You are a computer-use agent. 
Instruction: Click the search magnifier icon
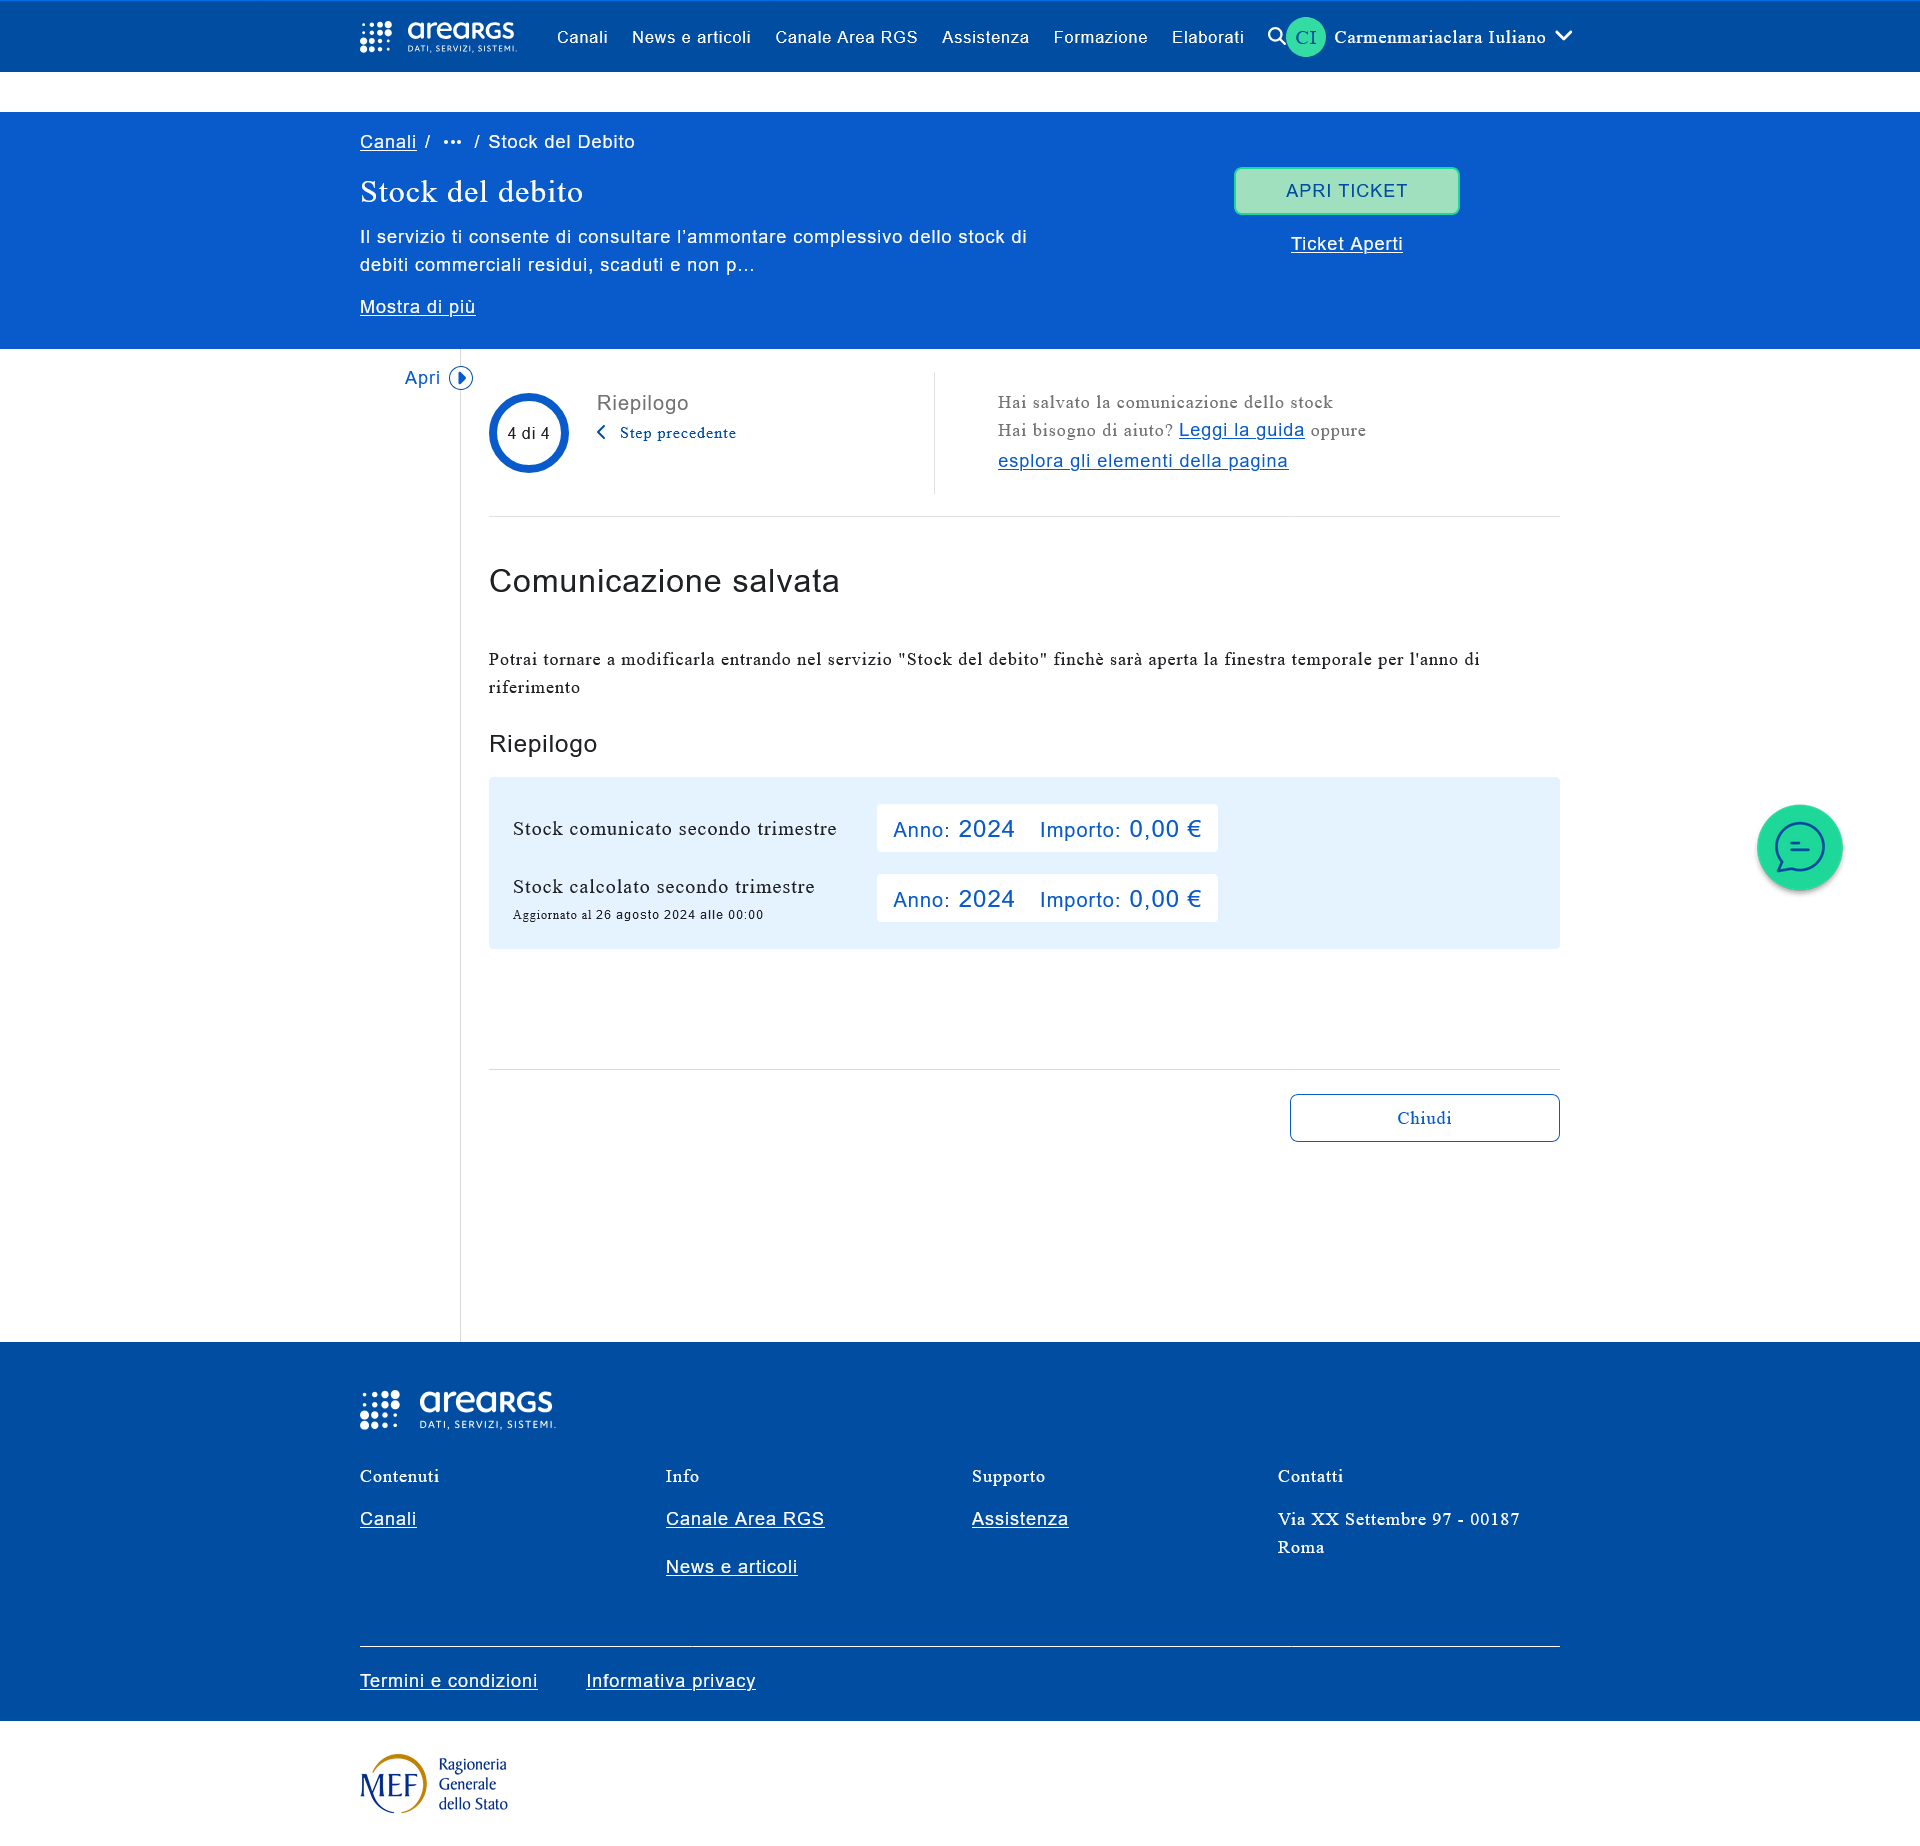pyautogui.click(x=1276, y=37)
